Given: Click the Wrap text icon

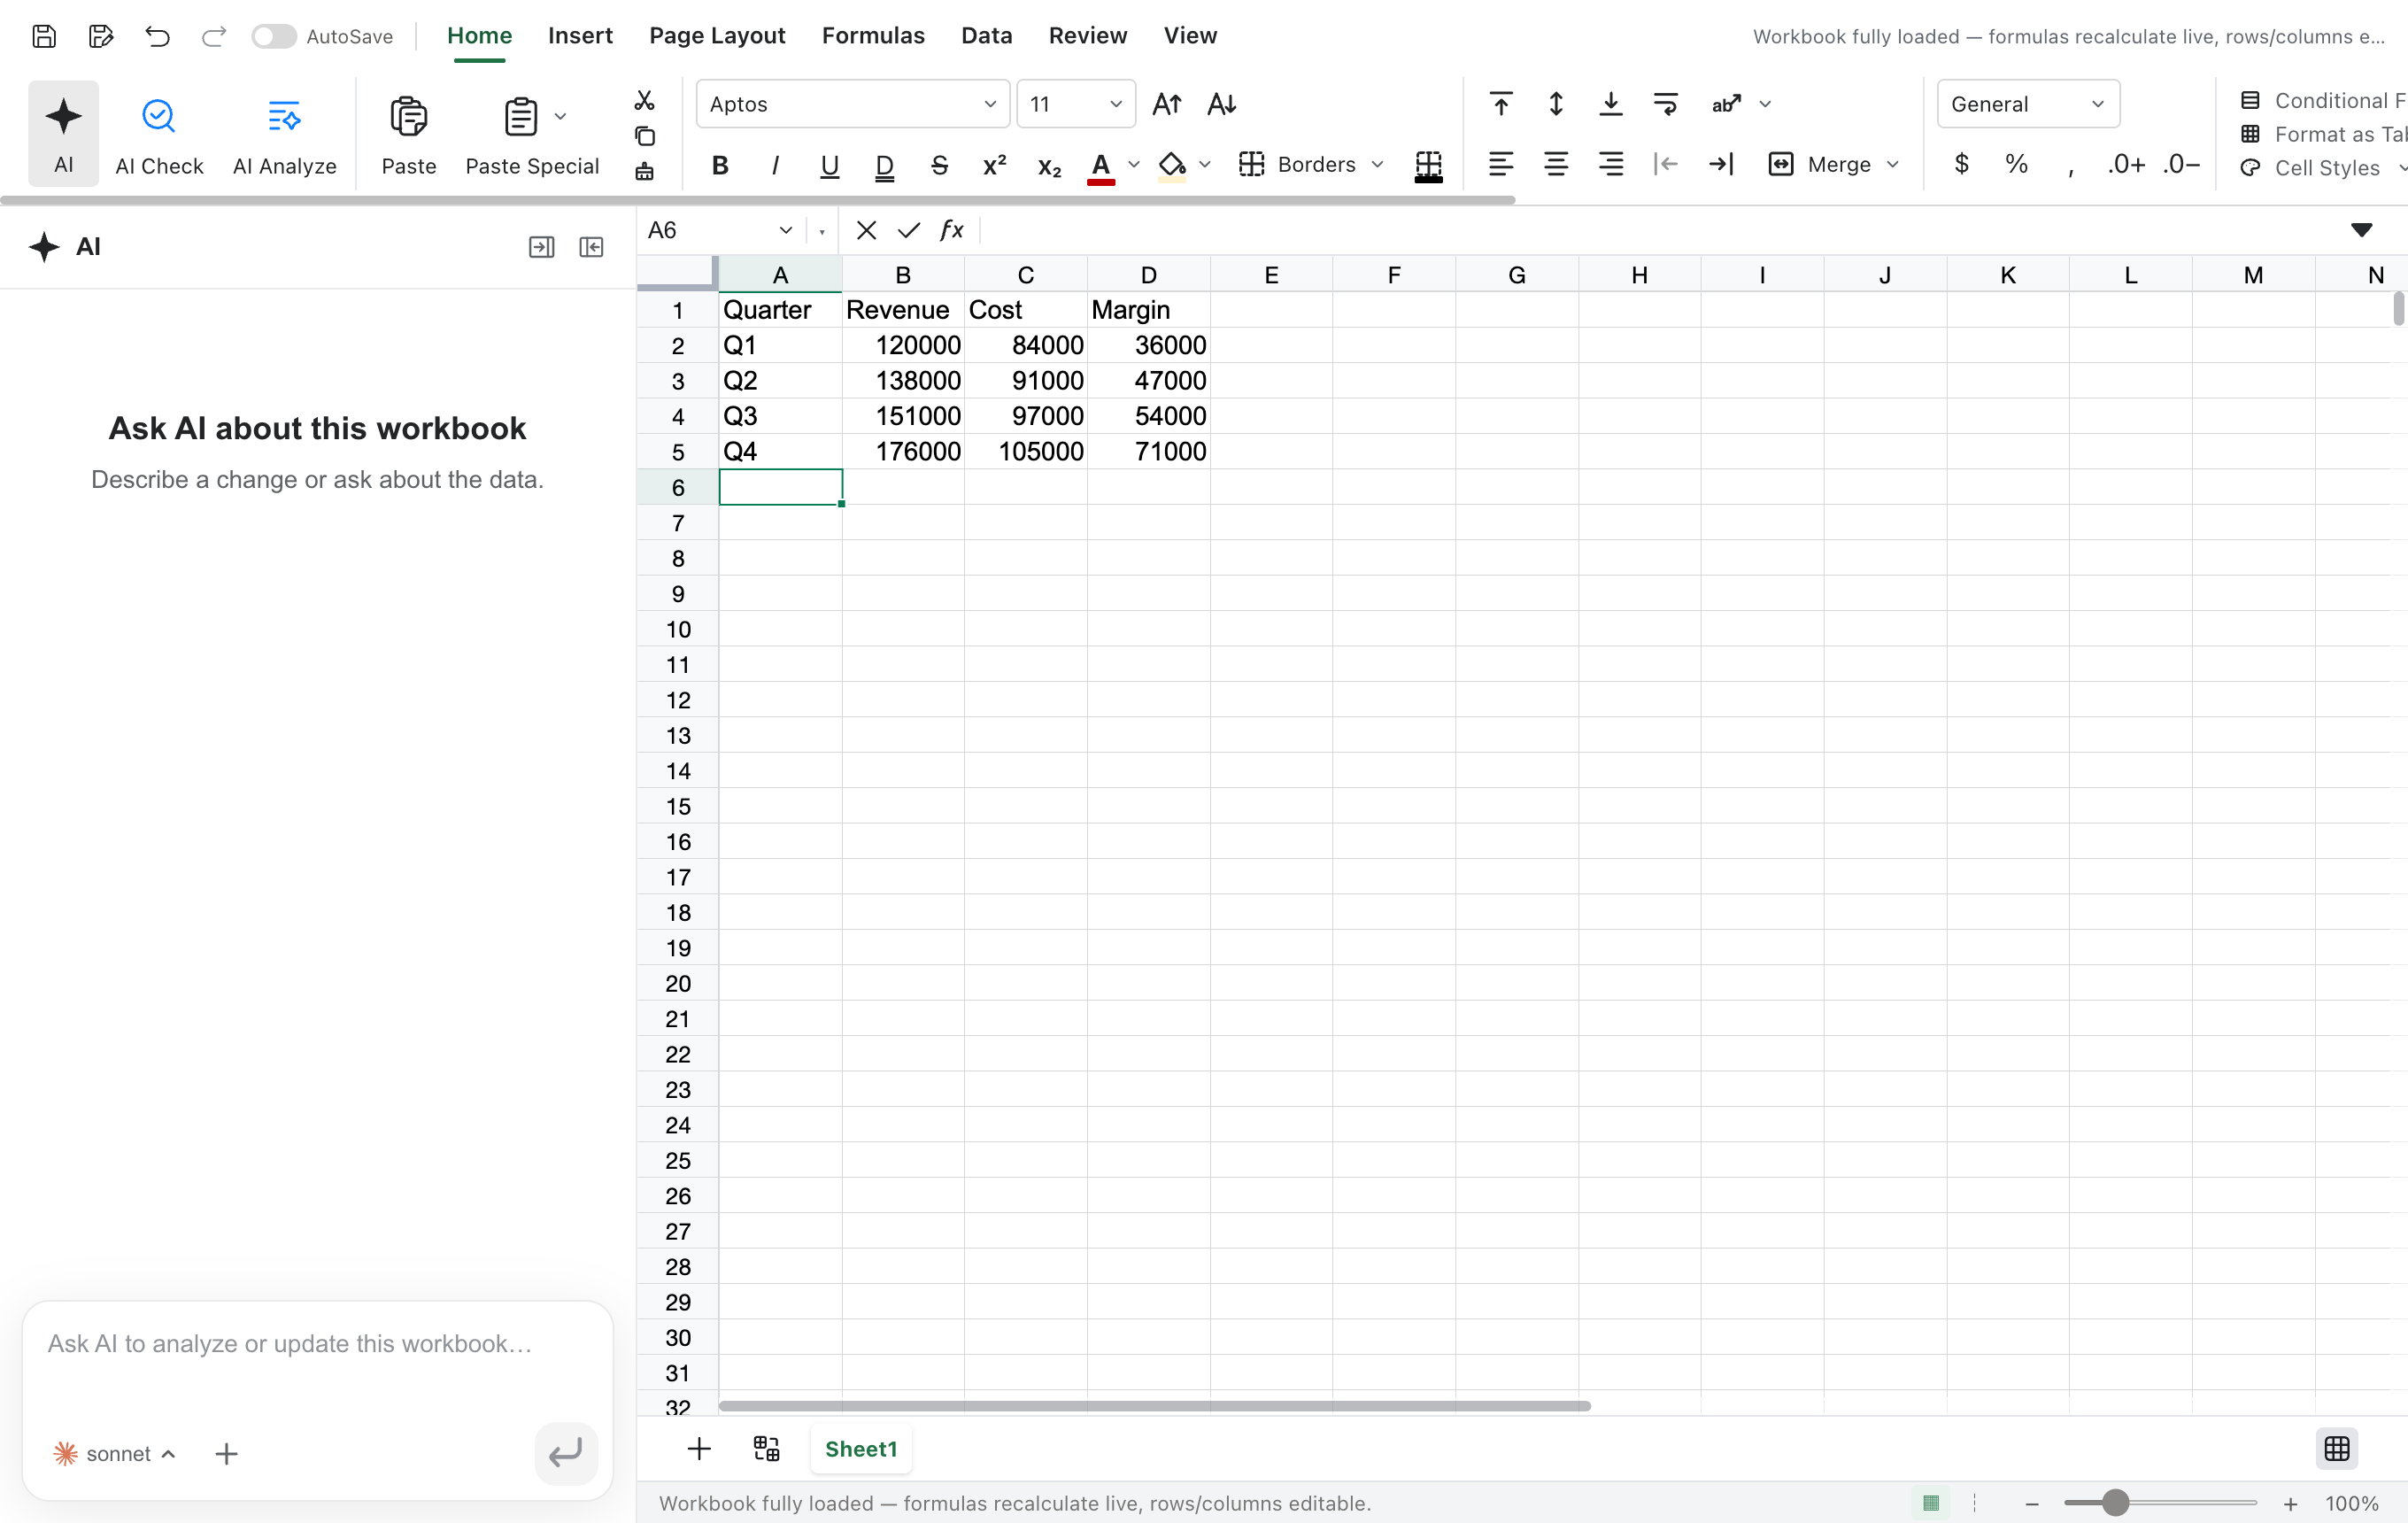Looking at the screenshot, I should point(1666,104).
